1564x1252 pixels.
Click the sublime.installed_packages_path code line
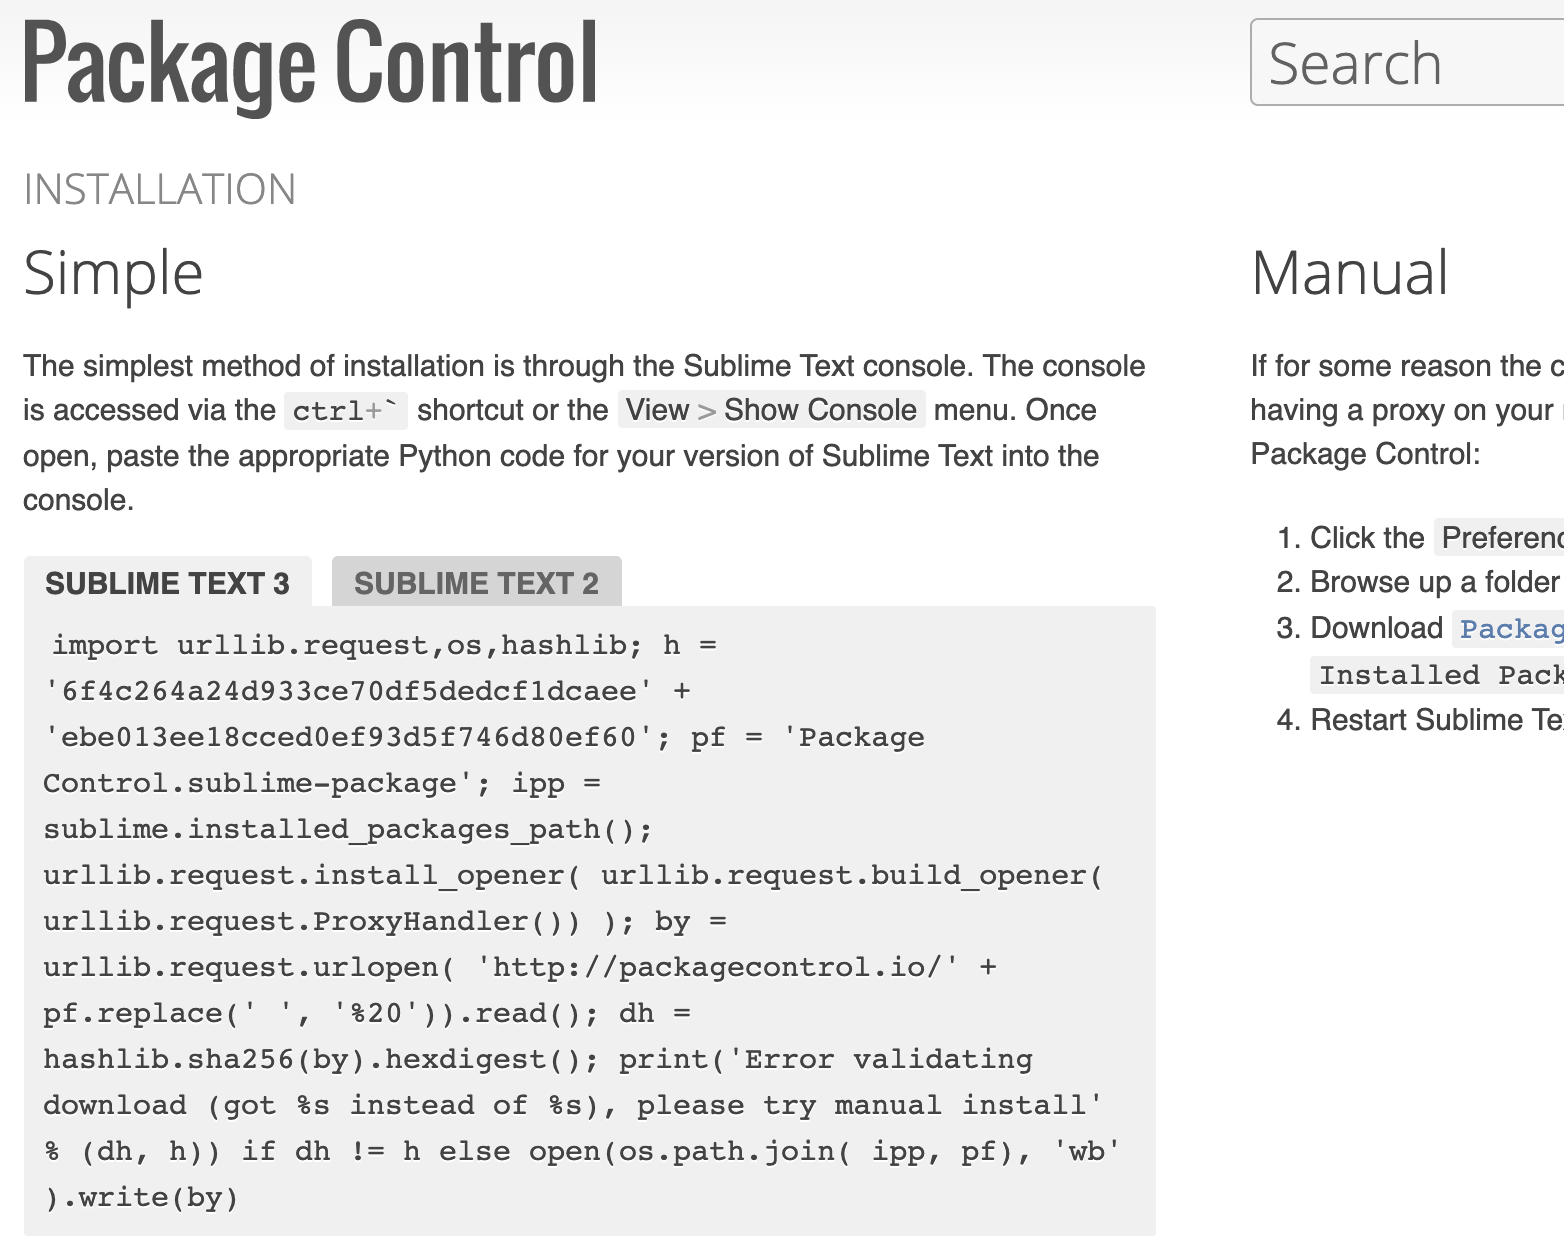347,828
